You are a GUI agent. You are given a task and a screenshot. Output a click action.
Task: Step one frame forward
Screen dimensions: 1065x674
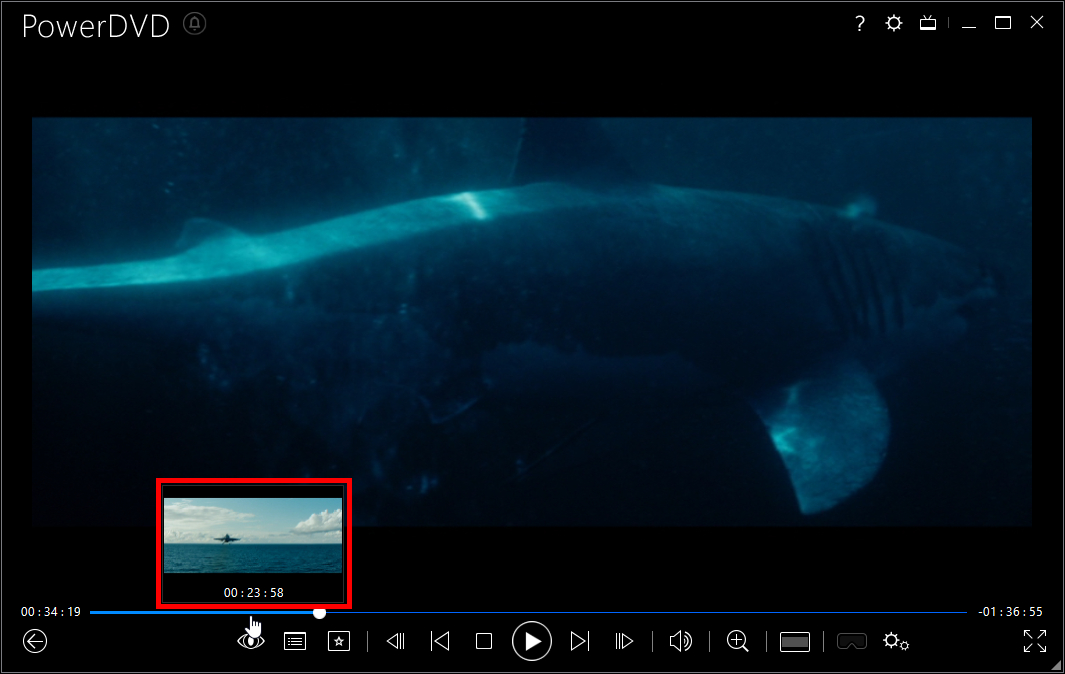click(x=624, y=641)
